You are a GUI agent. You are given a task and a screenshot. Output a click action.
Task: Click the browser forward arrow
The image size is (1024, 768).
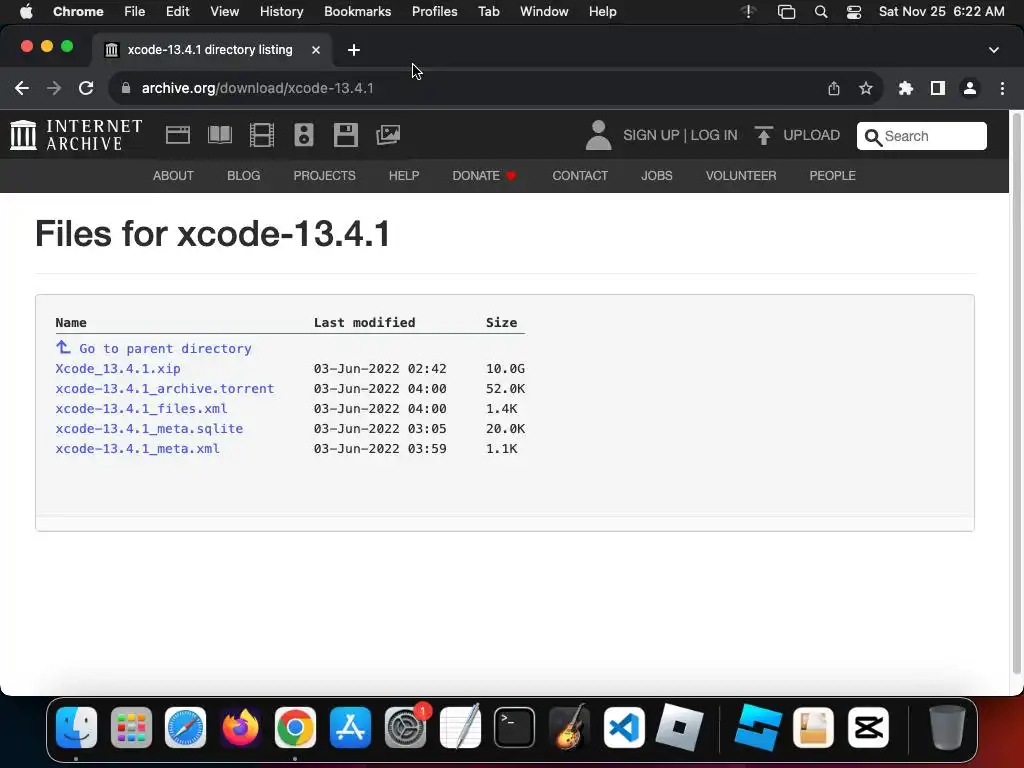click(54, 88)
